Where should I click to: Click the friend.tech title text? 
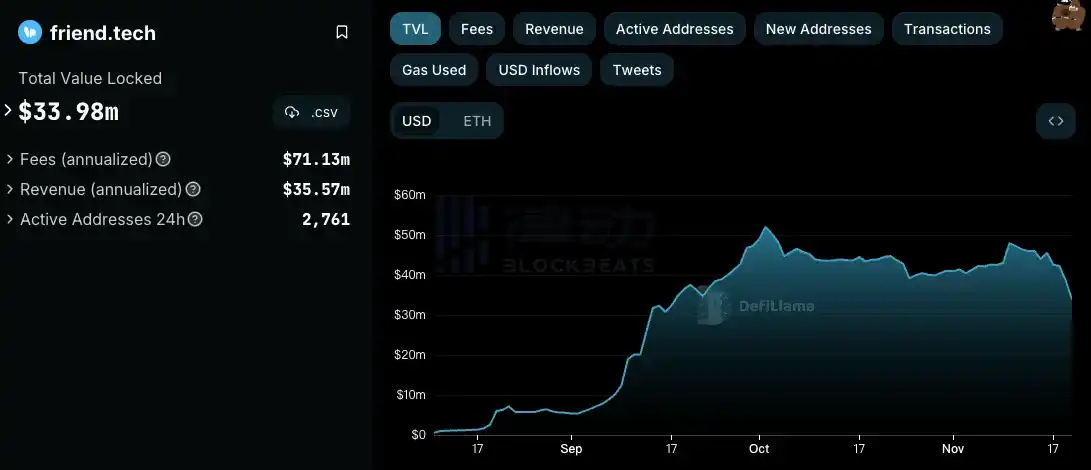coord(103,33)
